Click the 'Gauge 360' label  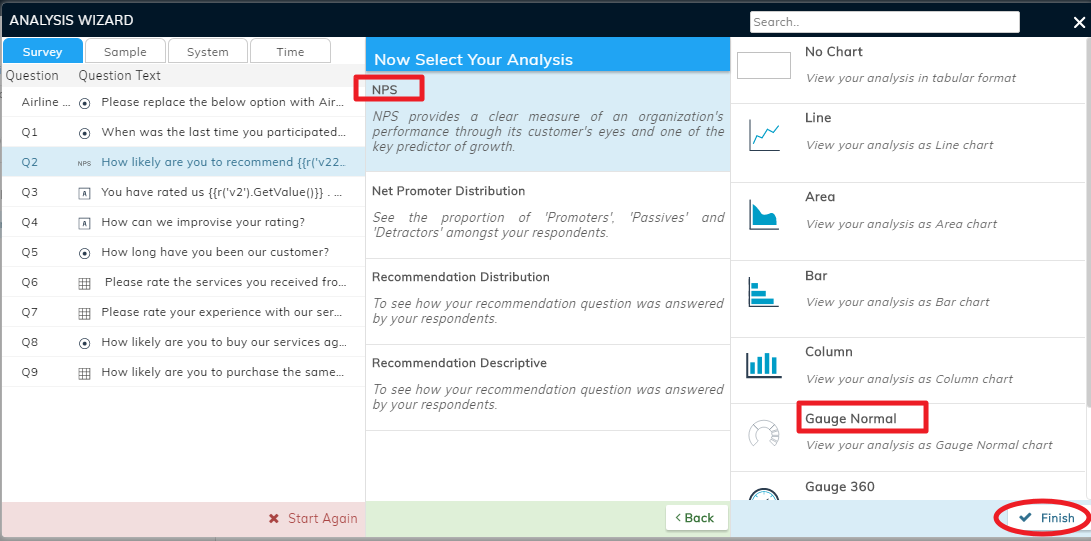(x=840, y=487)
